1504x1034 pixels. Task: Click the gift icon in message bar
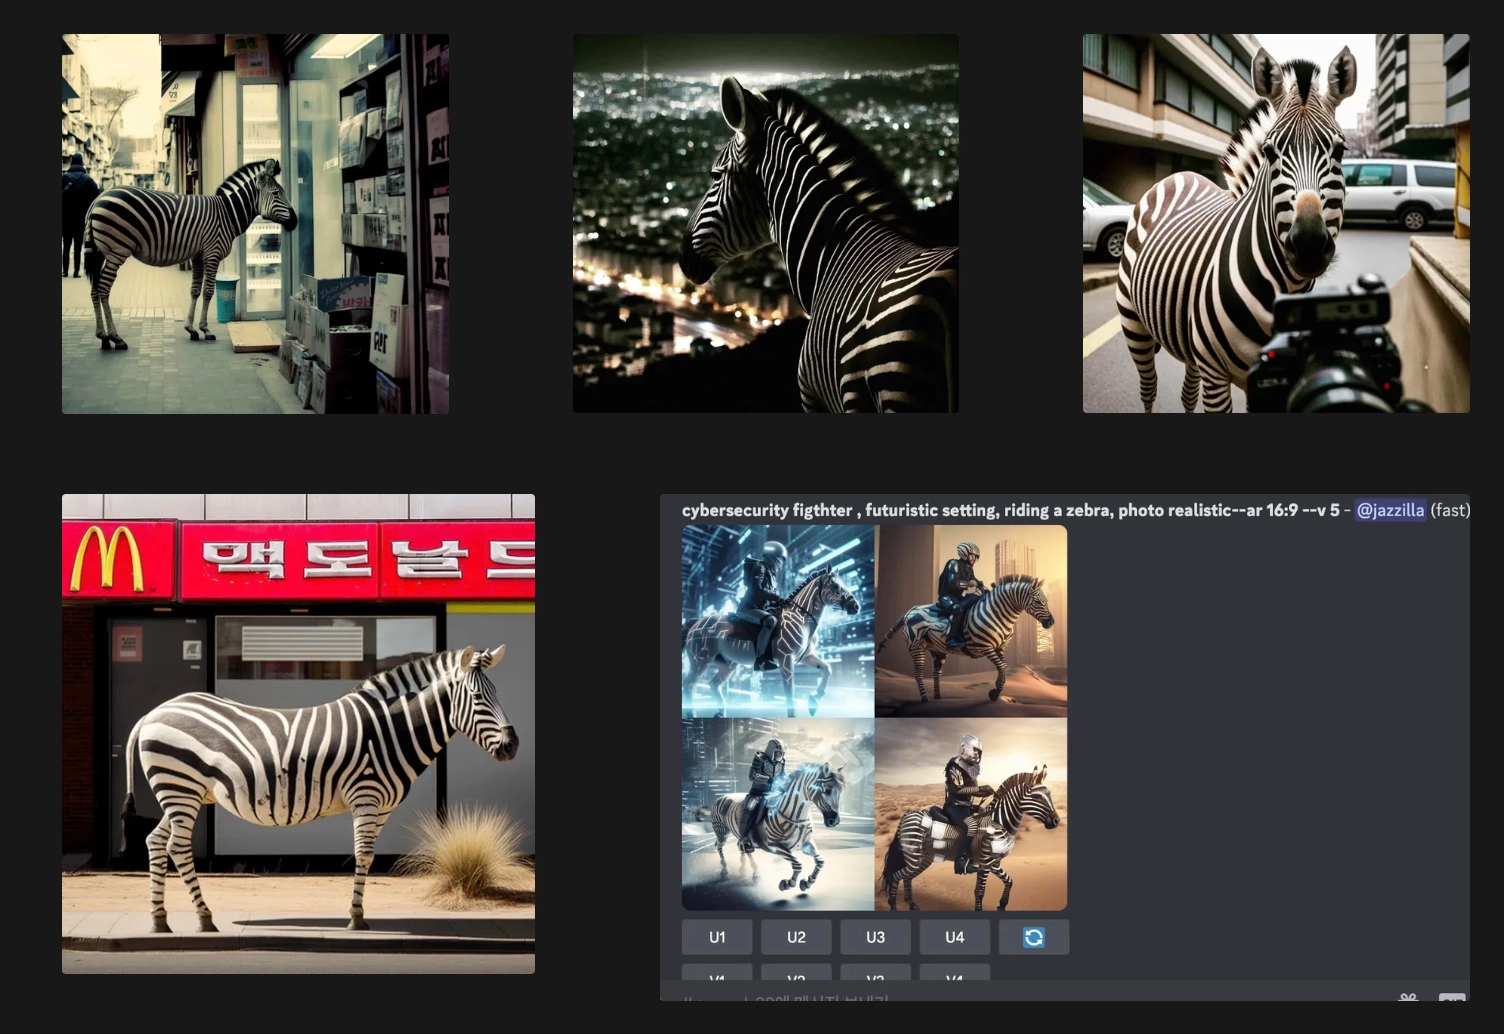(1408, 998)
